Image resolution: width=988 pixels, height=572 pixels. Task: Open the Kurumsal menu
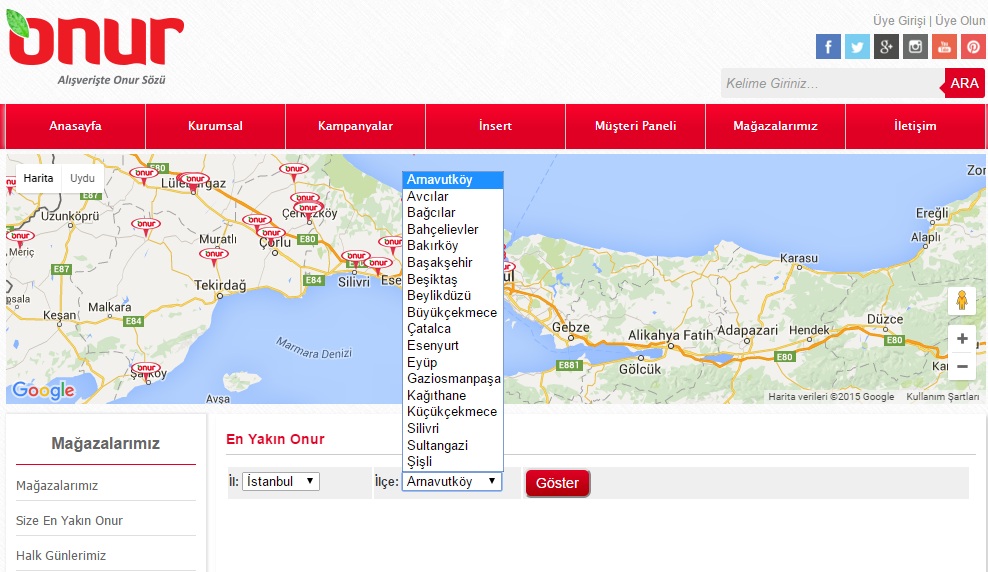(x=215, y=126)
